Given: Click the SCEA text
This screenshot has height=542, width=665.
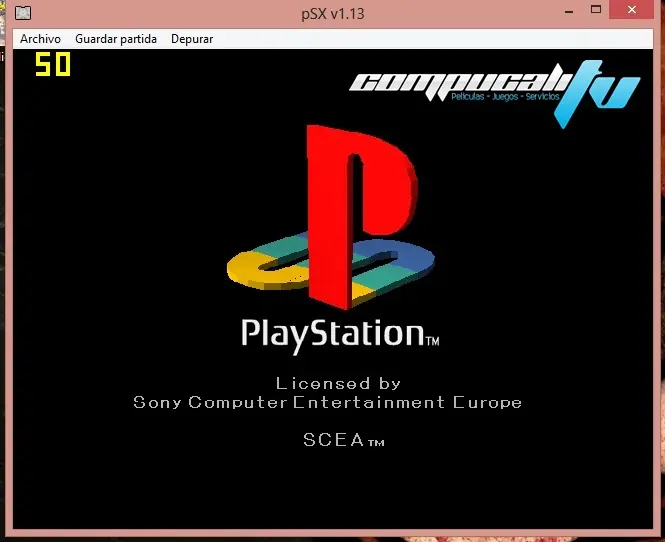Looking at the screenshot, I should pos(344,440).
